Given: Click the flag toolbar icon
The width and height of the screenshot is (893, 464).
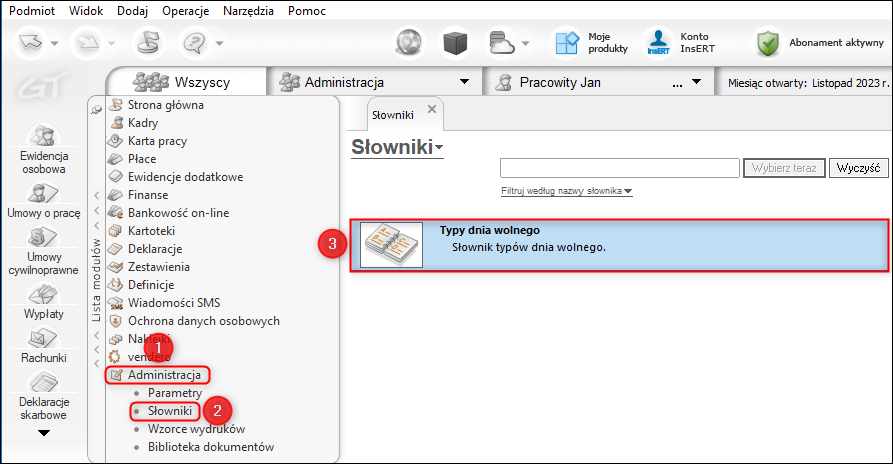Looking at the screenshot, I should 148,43.
